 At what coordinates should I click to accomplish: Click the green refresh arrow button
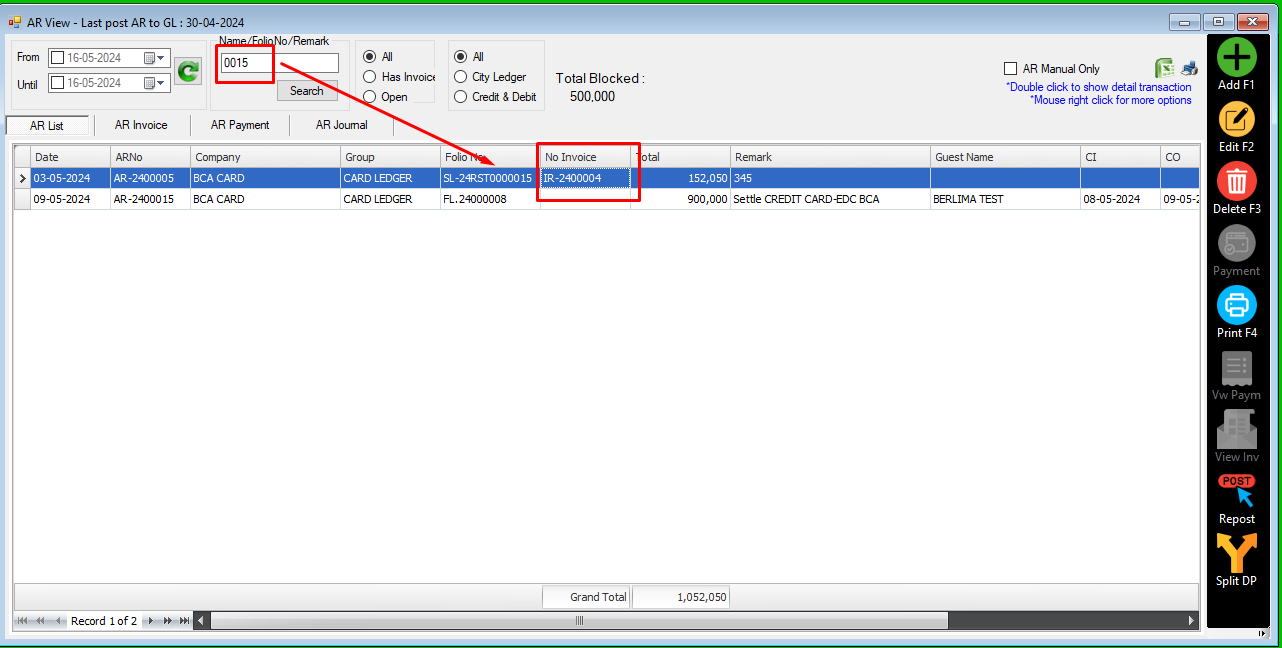tap(188, 71)
